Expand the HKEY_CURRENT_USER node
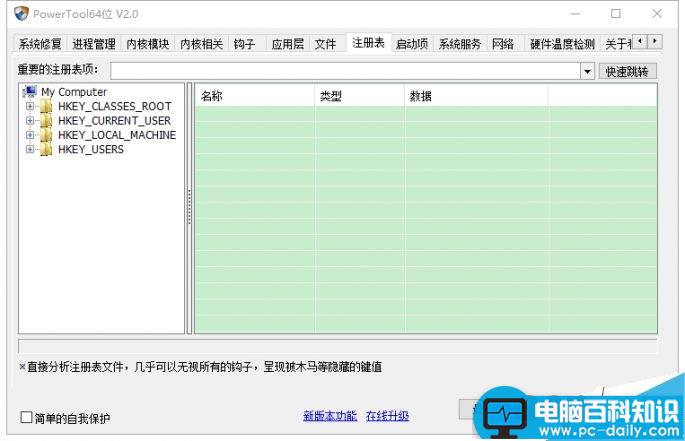Screen dimensions: 685x441 [x=30, y=120]
